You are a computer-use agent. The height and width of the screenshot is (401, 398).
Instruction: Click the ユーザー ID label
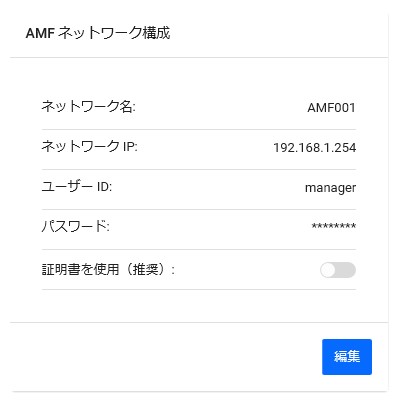77,187
